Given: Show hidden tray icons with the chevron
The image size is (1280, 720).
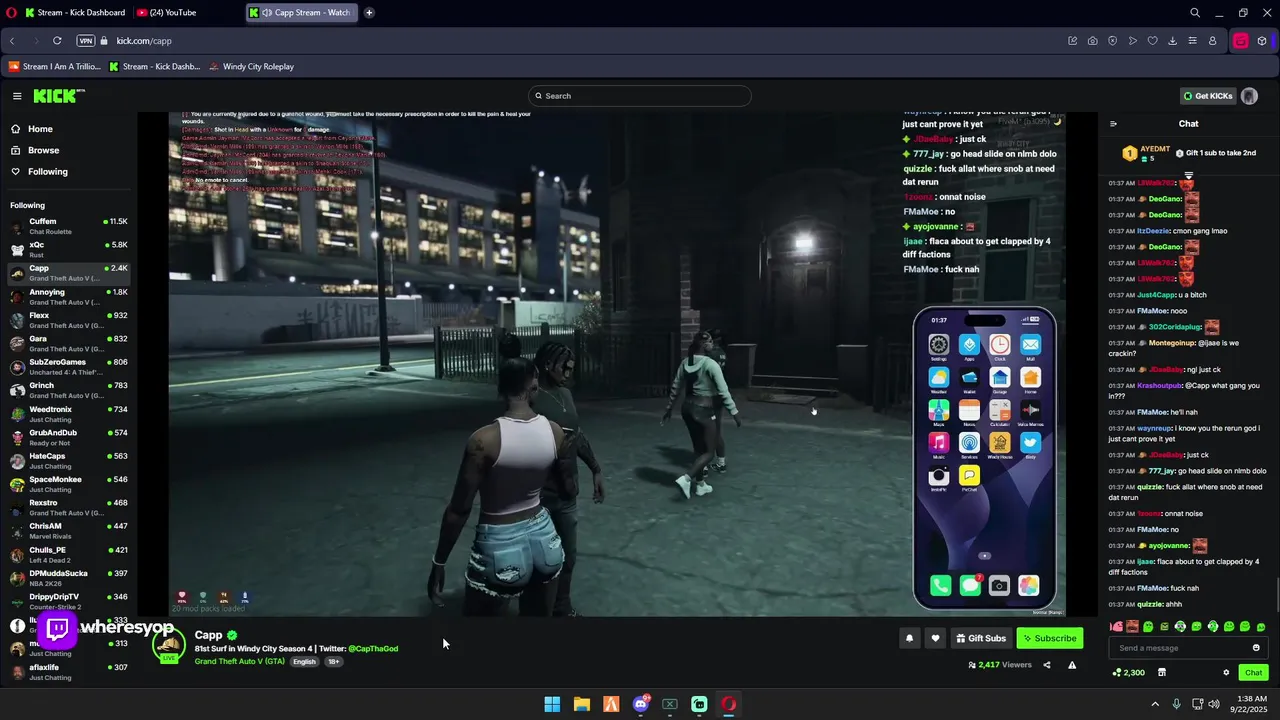Looking at the screenshot, I should (1155, 704).
